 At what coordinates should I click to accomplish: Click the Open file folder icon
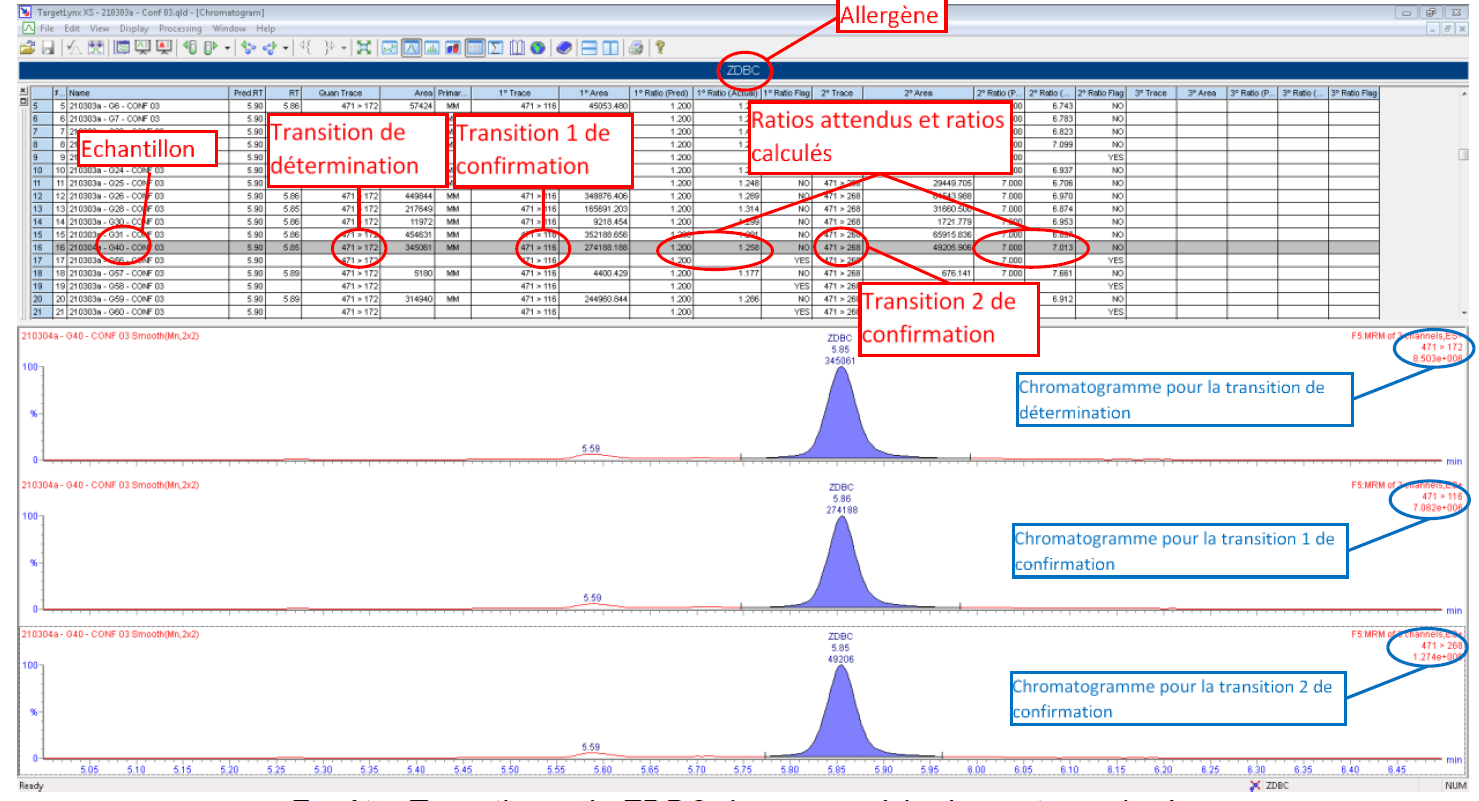pyautogui.click(x=27, y=47)
